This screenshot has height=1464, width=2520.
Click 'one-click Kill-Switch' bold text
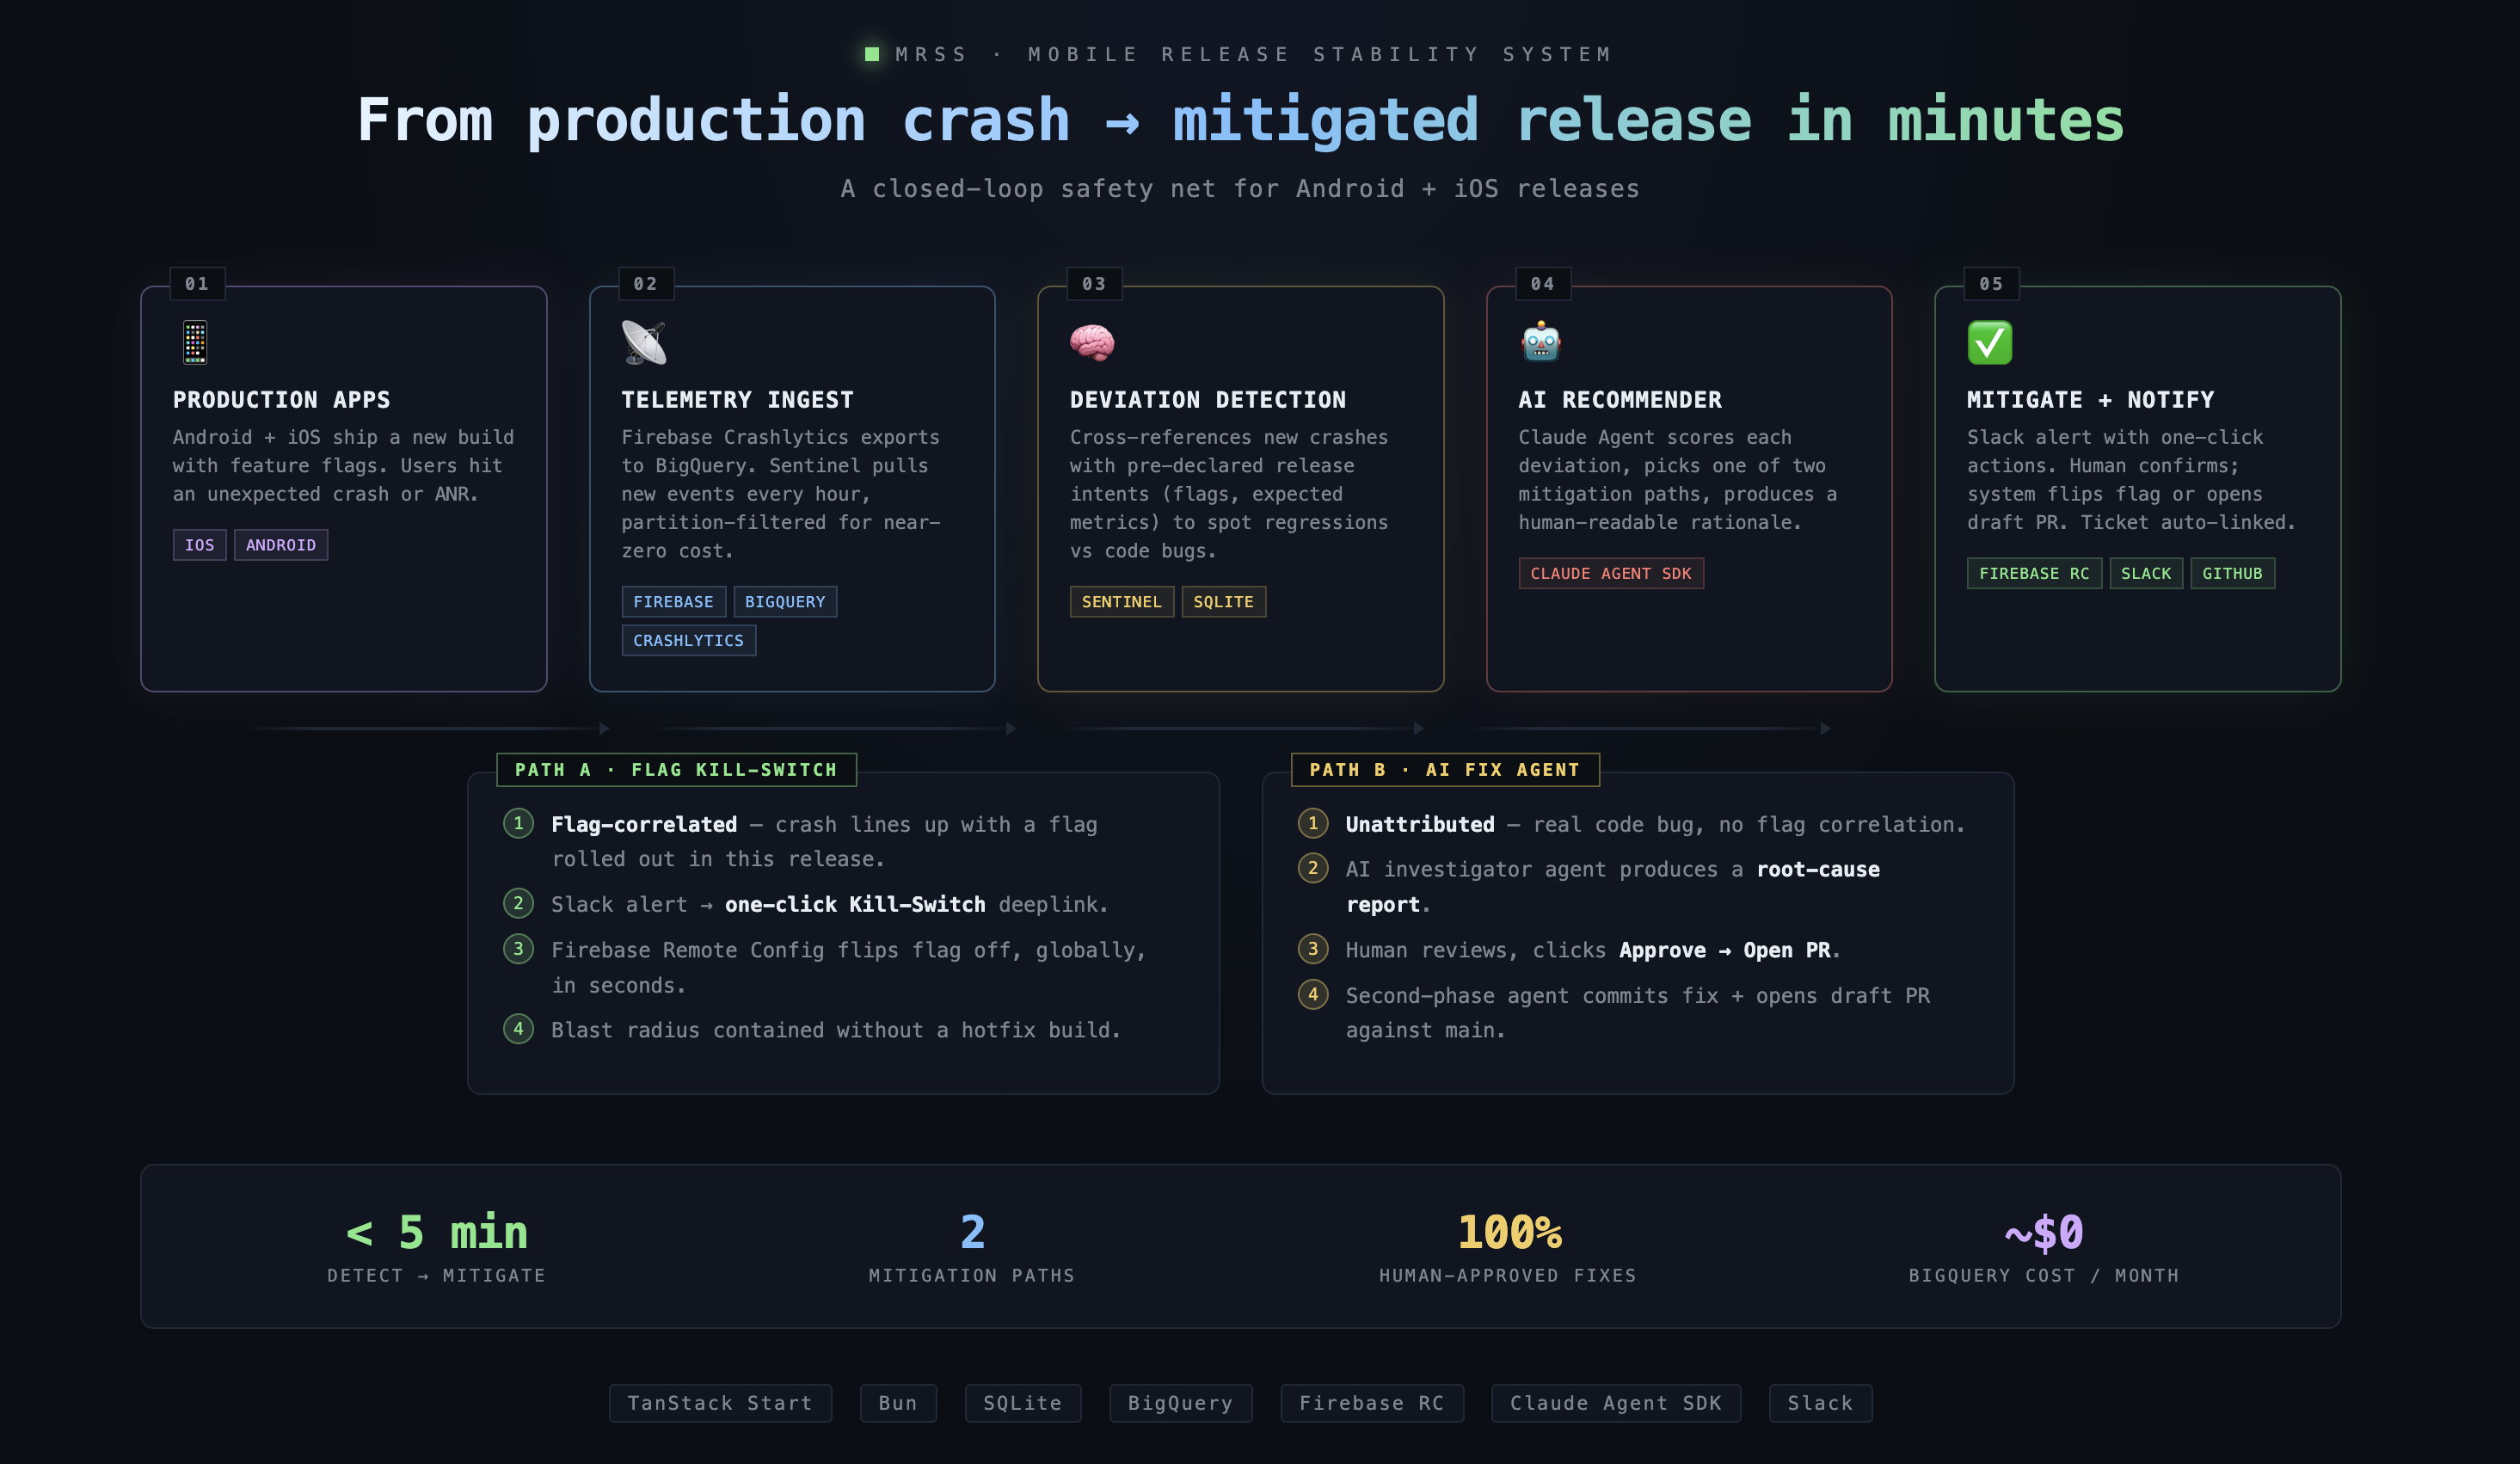(855, 905)
